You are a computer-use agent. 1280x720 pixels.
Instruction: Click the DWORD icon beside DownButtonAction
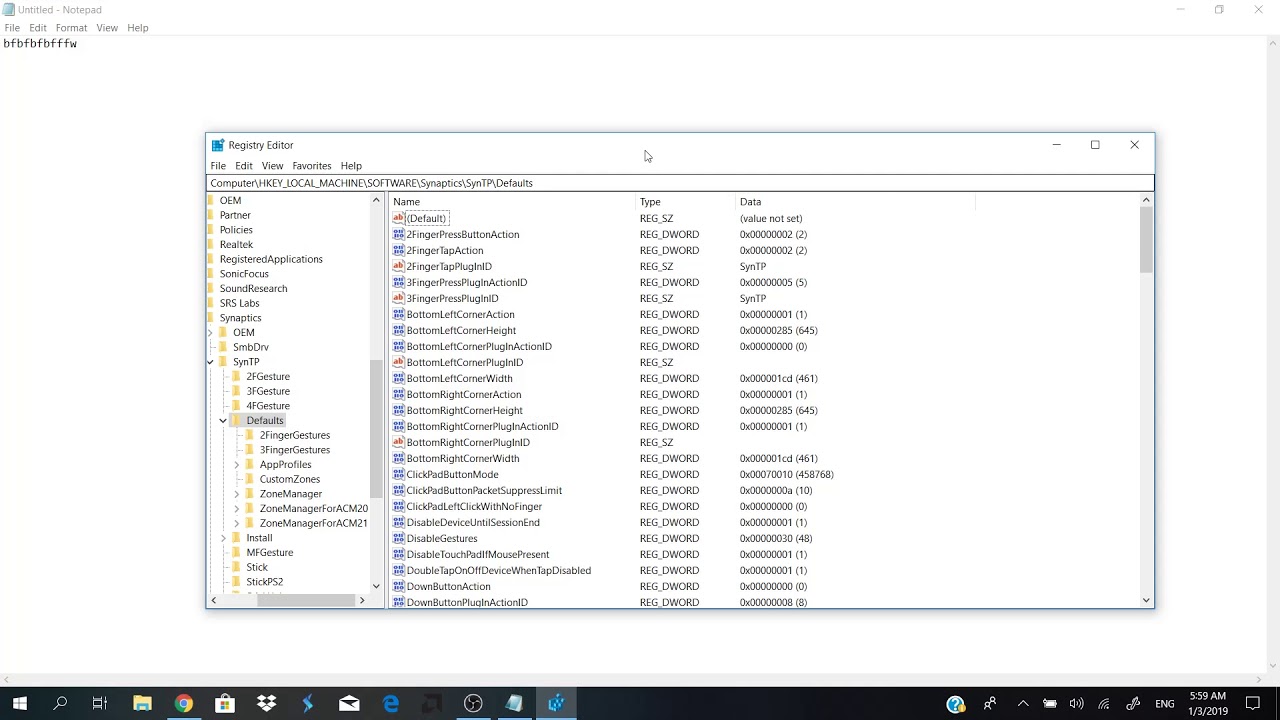[398, 586]
